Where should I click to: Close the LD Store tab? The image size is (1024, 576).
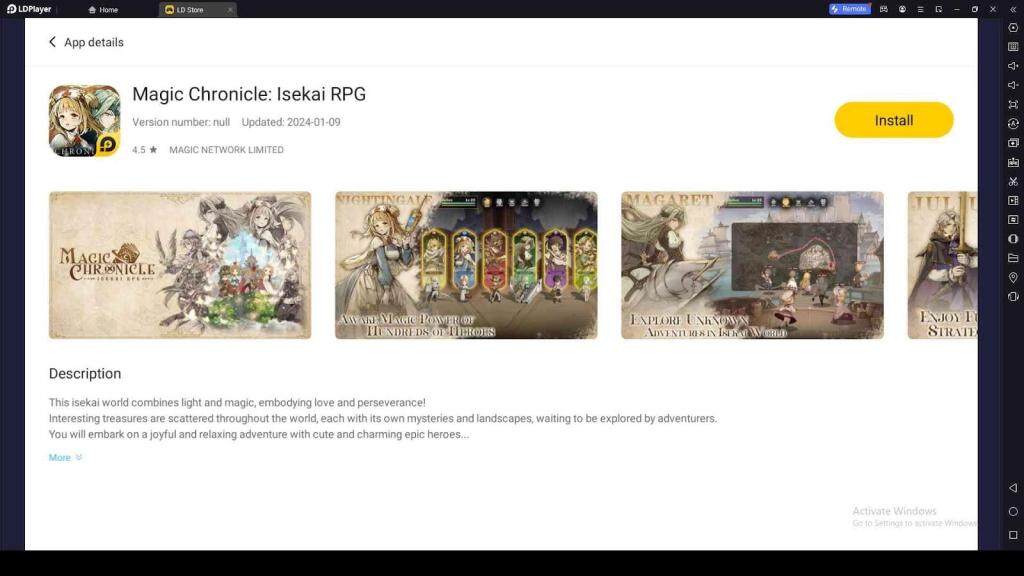230,10
